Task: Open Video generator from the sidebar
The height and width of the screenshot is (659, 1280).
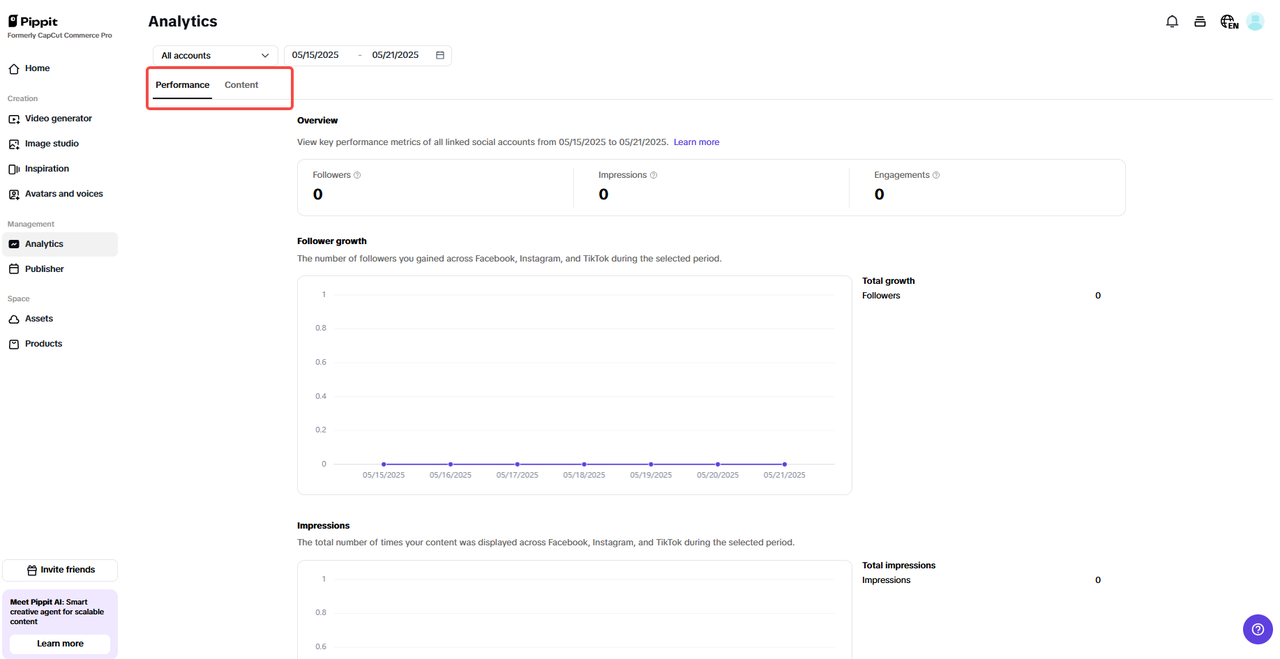Action: tap(58, 119)
